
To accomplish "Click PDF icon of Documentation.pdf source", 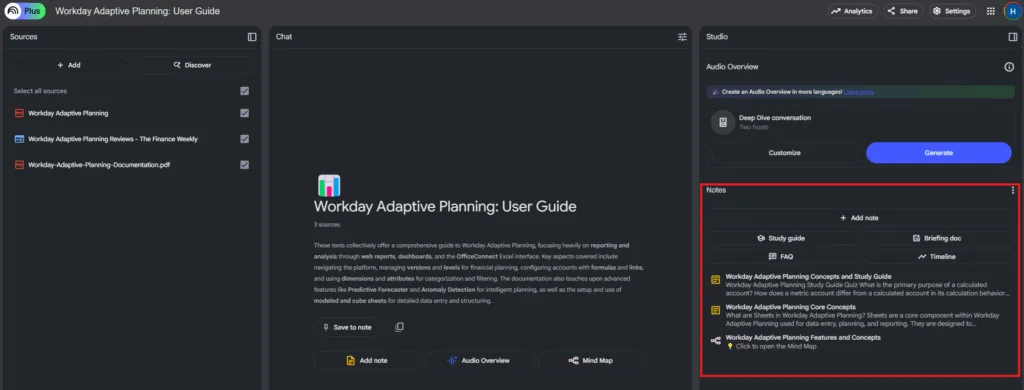I will click(19, 165).
